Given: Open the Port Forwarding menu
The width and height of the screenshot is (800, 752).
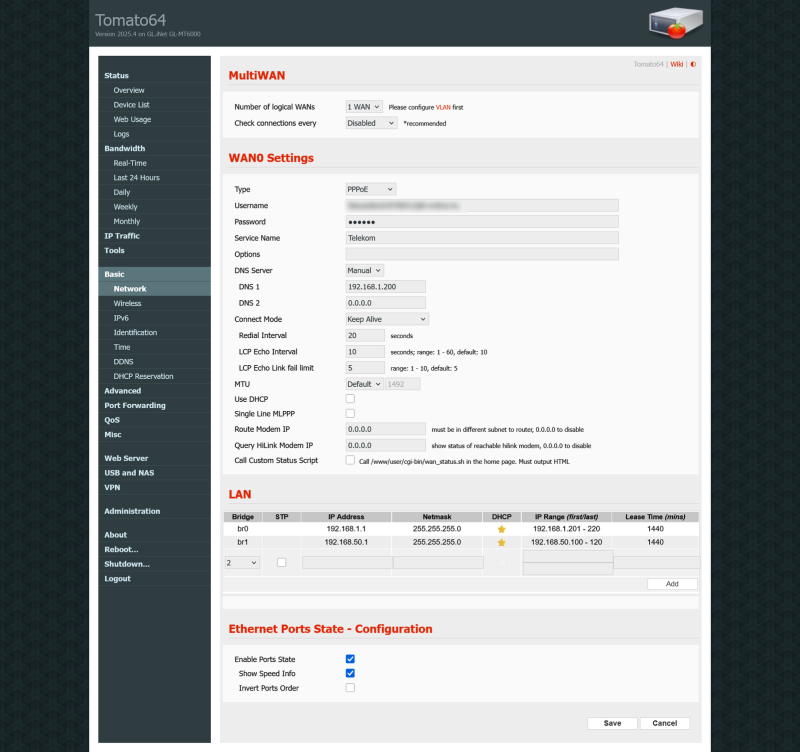Looking at the screenshot, I should tap(135, 406).
